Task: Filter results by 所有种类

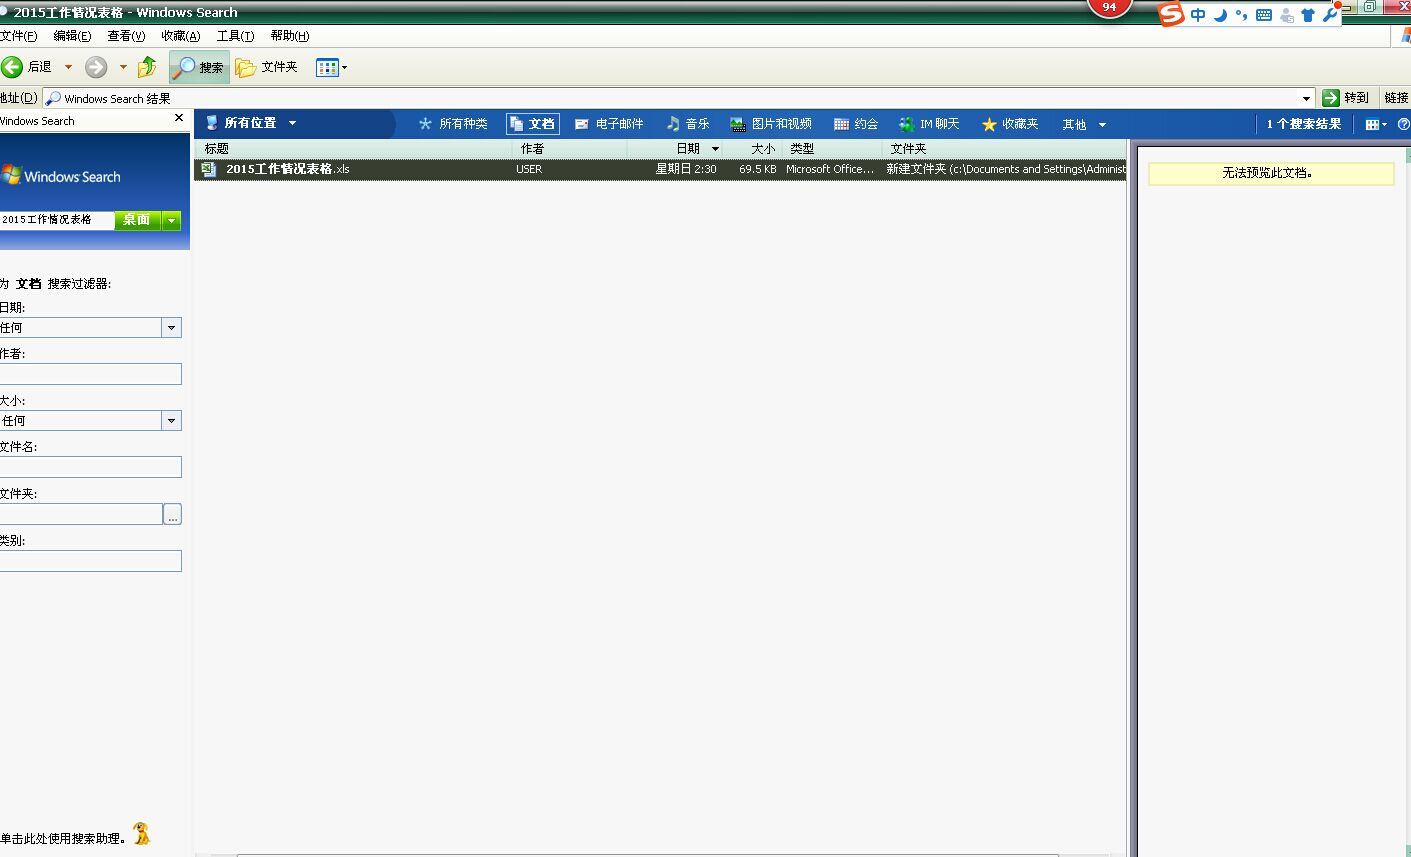Action: click(x=453, y=124)
